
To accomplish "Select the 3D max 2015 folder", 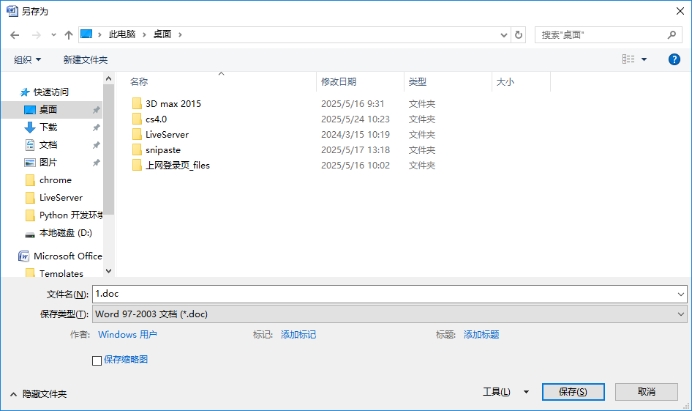I will click(x=173, y=103).
